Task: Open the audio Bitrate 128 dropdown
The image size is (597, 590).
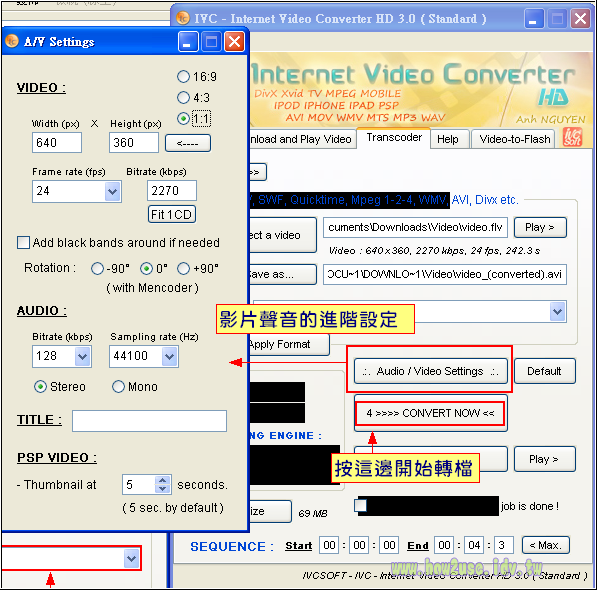Action: click(x=83, y=357)
